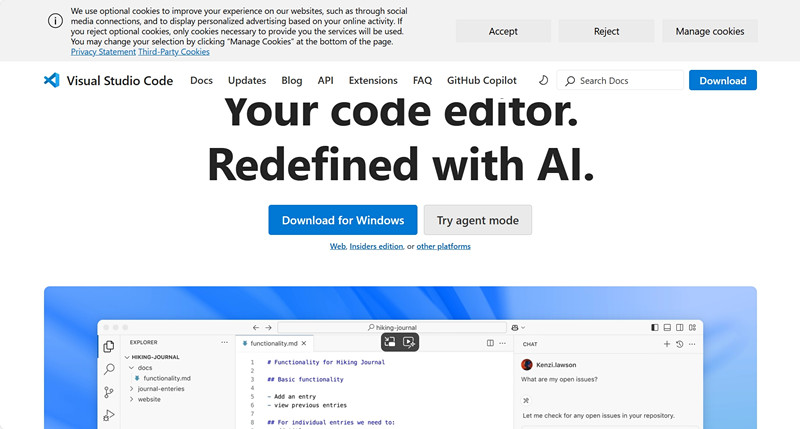Open the Explorer panel ellipsis menu
The image size is (800, 429).
coord(224,342)
